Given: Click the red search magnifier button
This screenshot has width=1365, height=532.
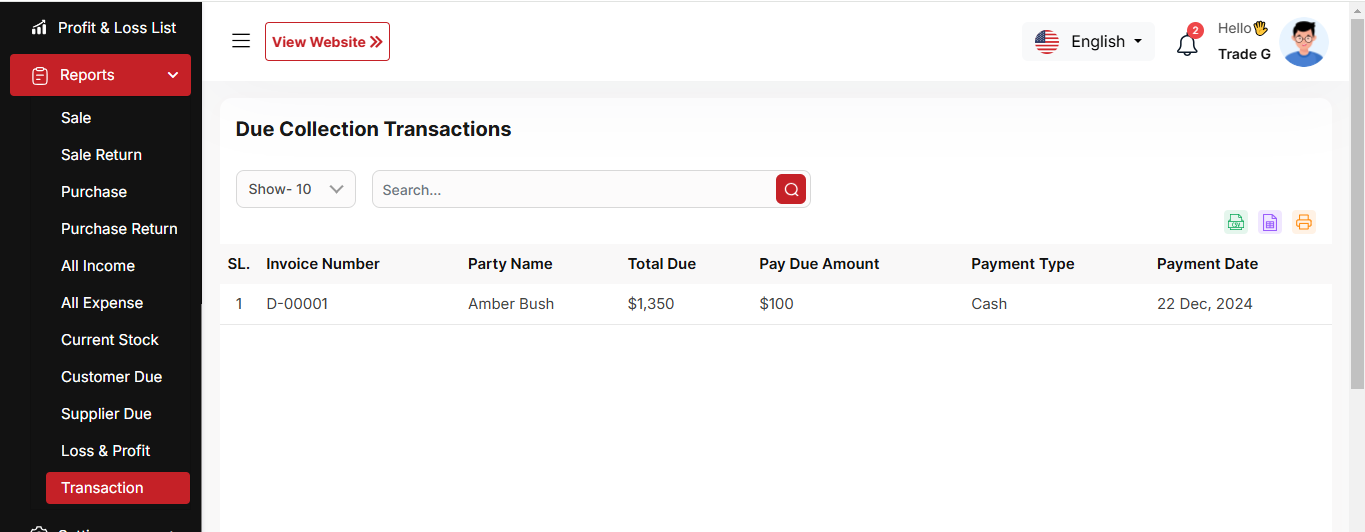Looking at the screenshot, I should 791,189.
